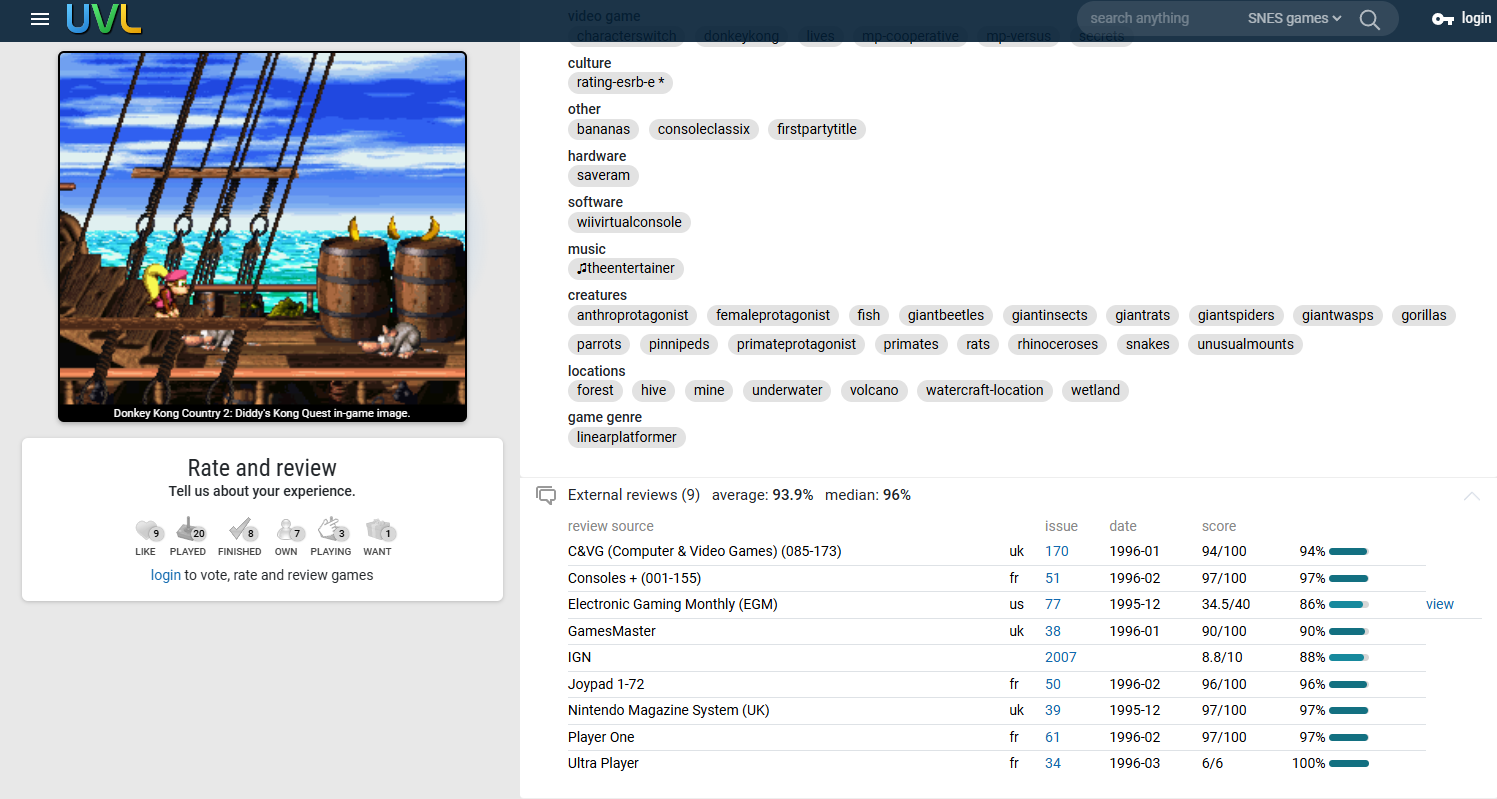Click the FINISHED checkmark icon
This screenshot has width=1497, height=799.
click(240, 529)
